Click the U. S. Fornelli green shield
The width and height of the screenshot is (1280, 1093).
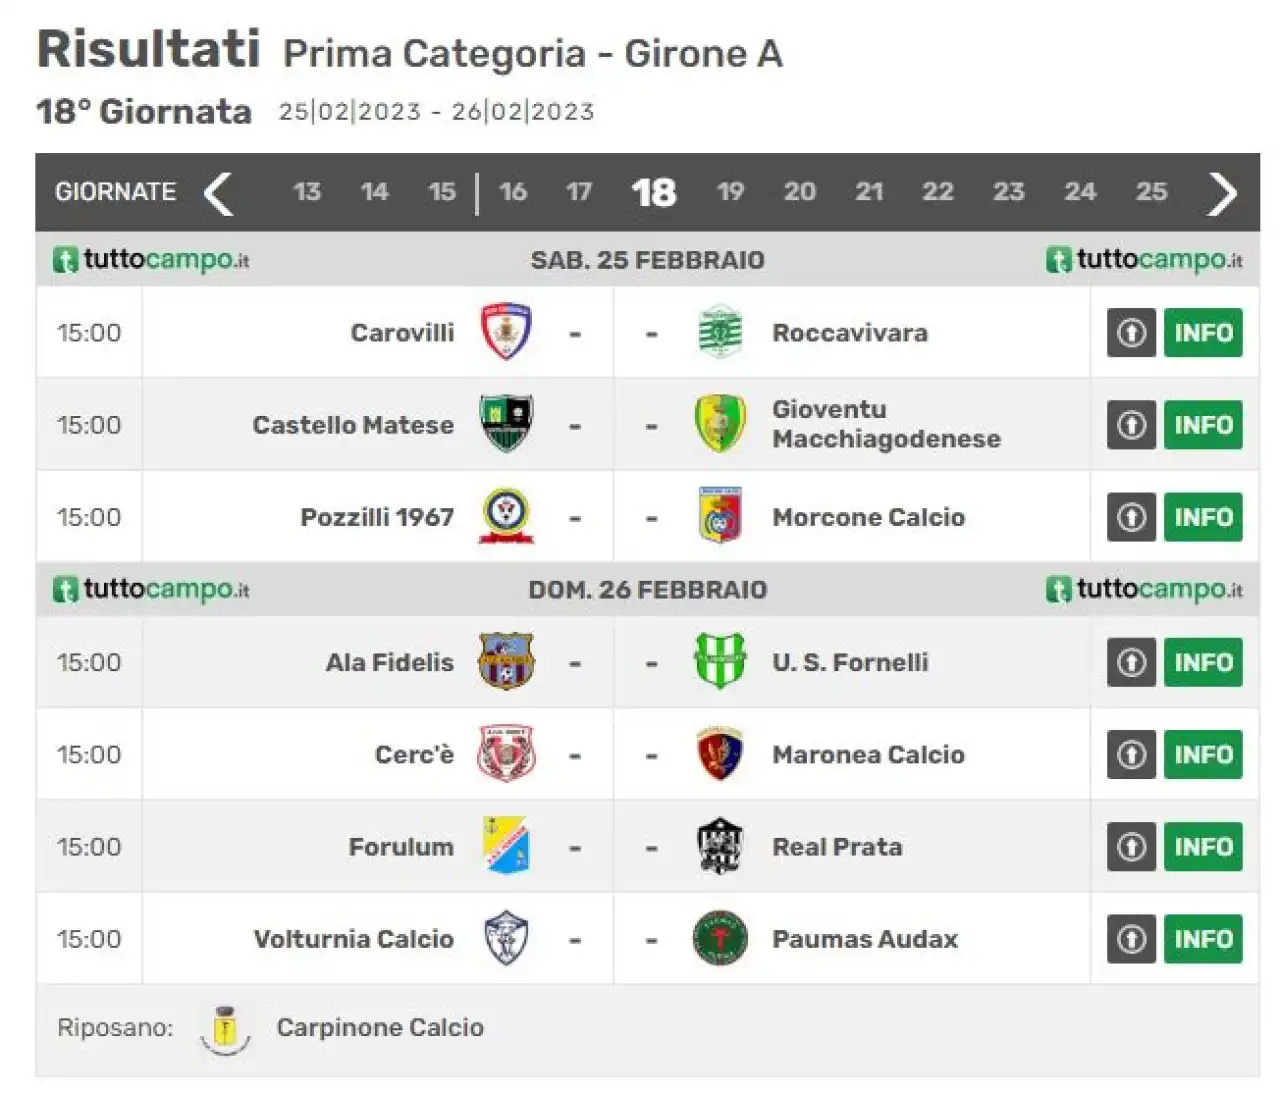[x=720, y=661]
